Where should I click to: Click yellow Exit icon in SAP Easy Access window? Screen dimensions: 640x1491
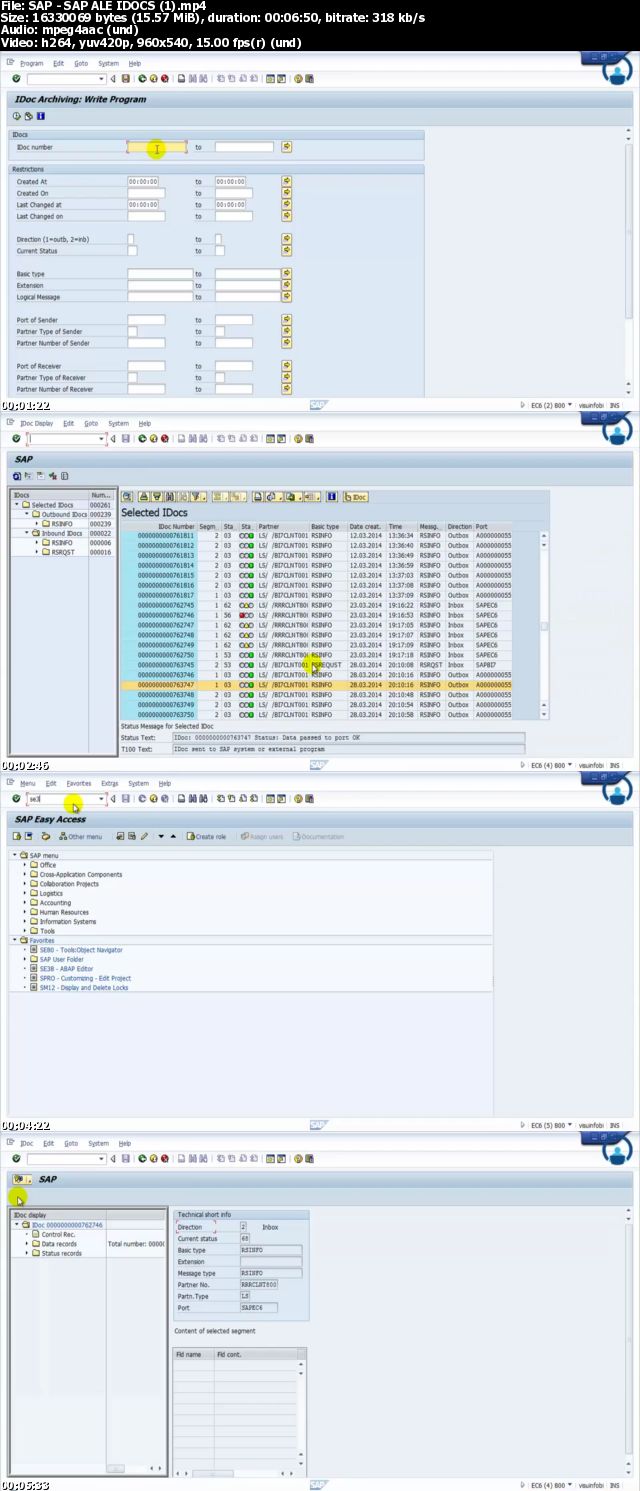tap(153, 799)
